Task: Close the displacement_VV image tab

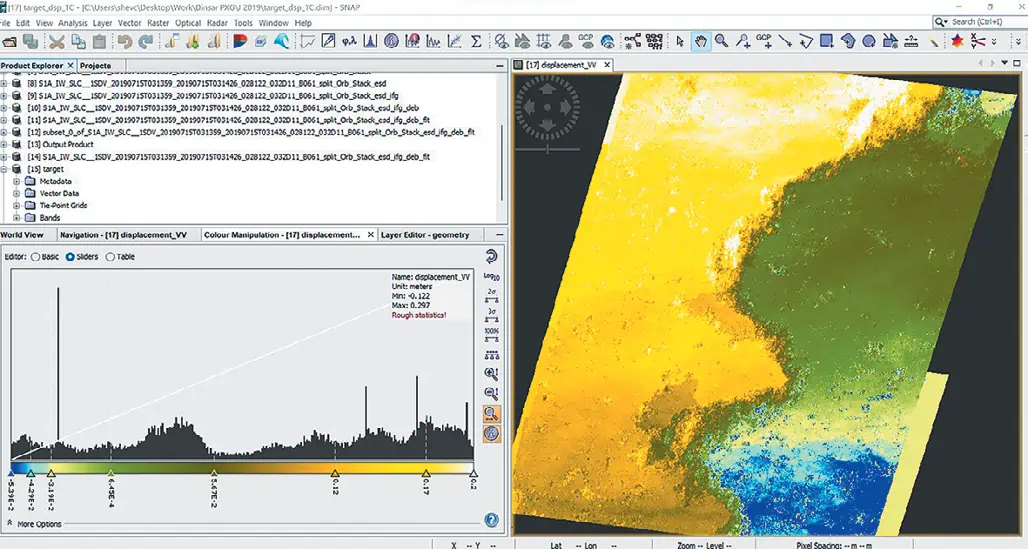Action: [x=606, y=65]
